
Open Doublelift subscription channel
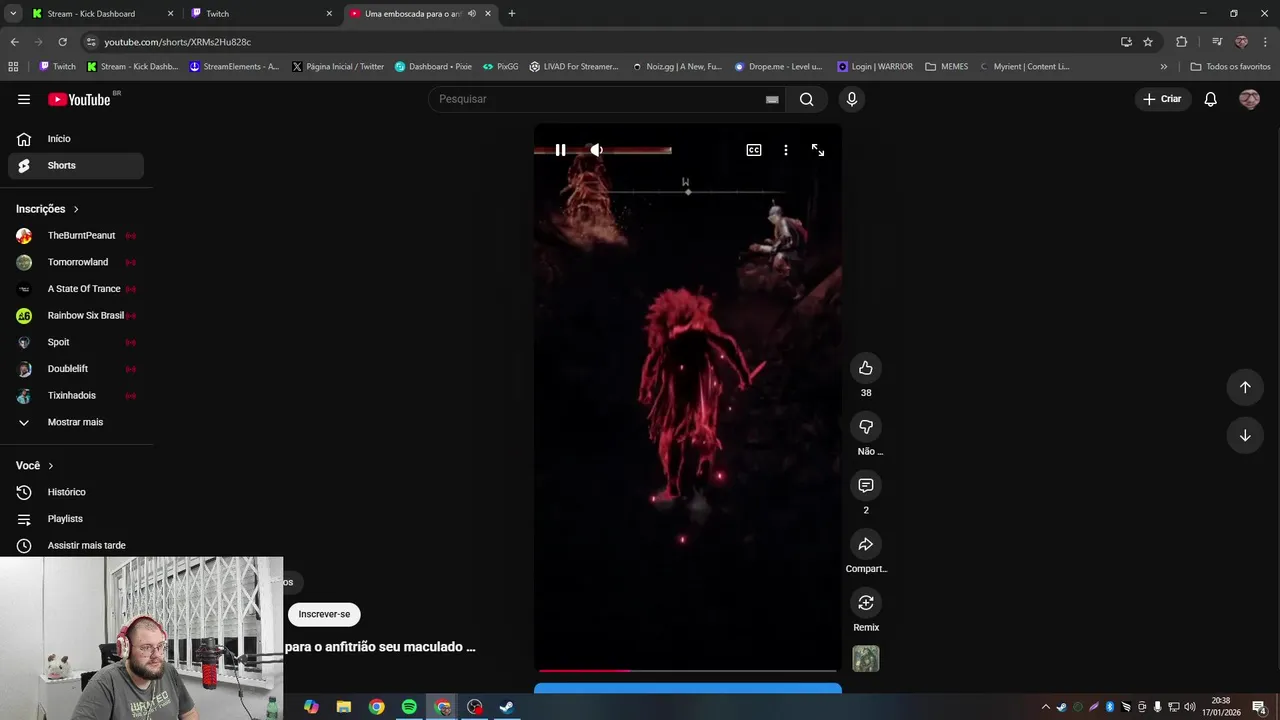(x=76, y=369)
